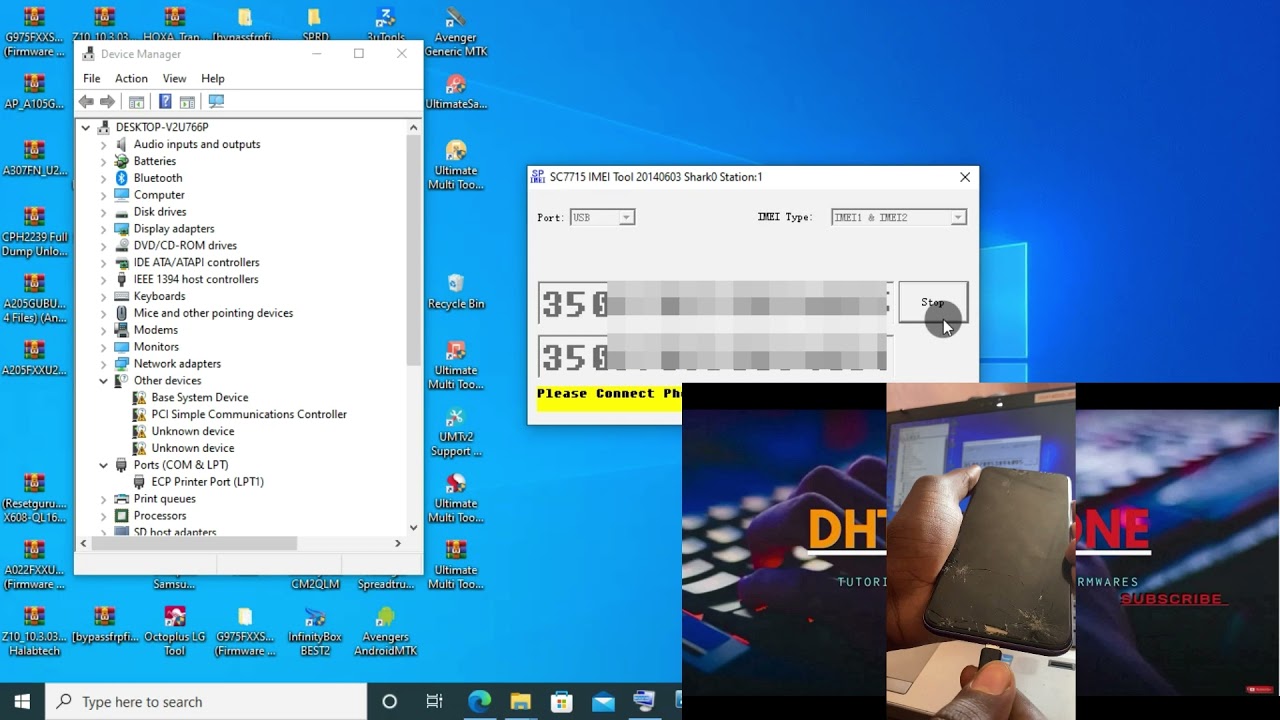
Task: Select Mice and other pointing devices item
Action: coord(213,313)
